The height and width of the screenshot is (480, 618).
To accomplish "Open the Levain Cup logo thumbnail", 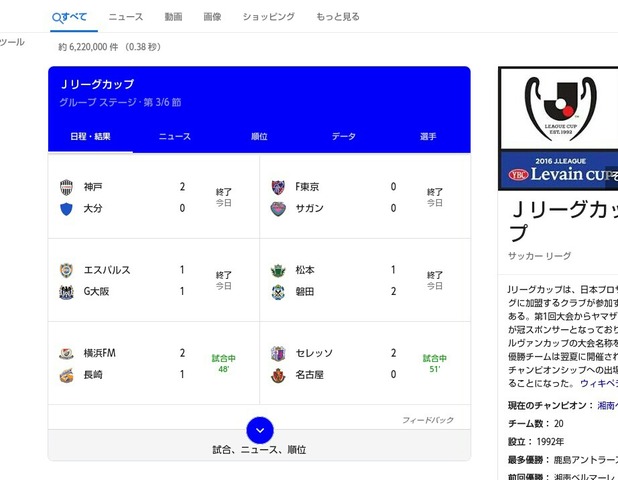I will tap(558, 128).
